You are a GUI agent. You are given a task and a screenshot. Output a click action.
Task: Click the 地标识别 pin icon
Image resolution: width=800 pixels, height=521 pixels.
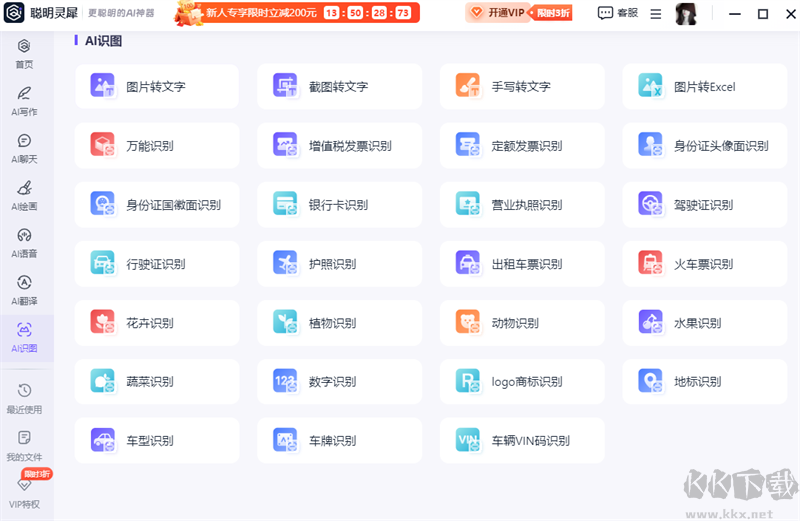(x=651, y=381)
